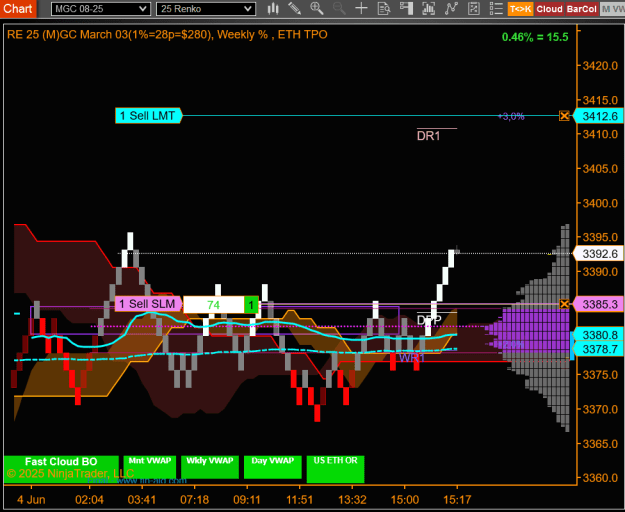Click the 11:51 time axis label
The image size is (625, 512).
point(299,499)
